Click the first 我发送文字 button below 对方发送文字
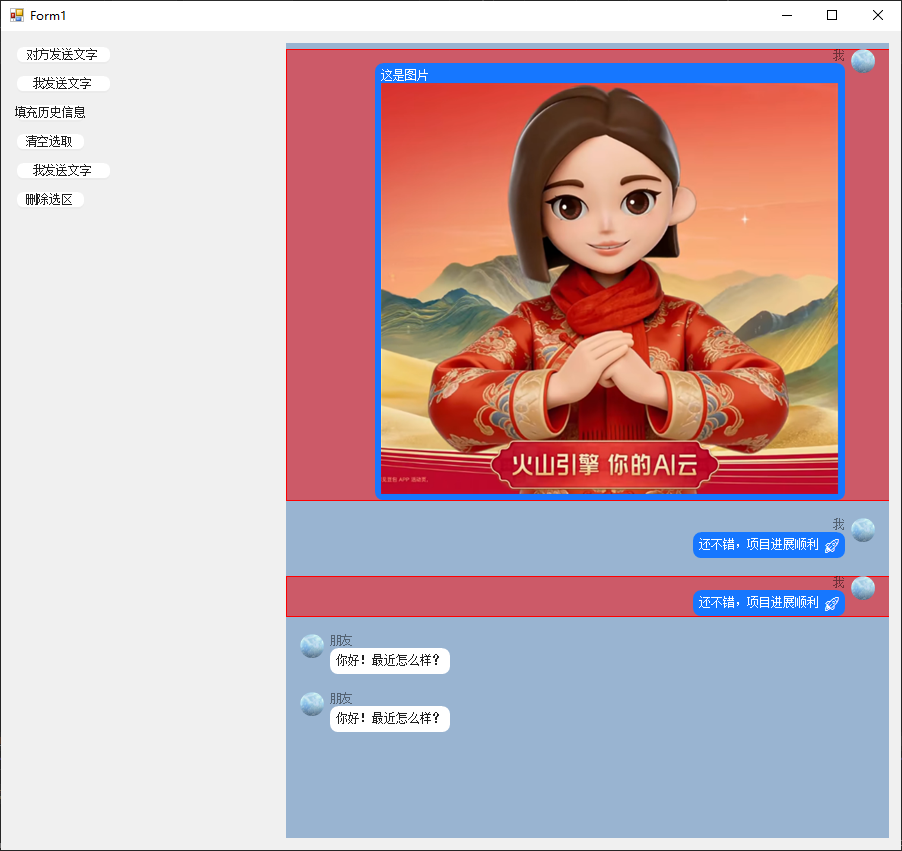902x851 pixels. 63,83
